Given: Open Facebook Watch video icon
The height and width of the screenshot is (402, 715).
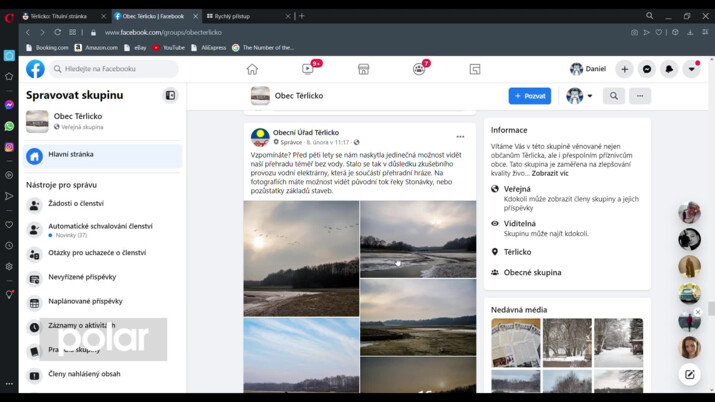Looking at the screenshot, I should click(308, 69).
